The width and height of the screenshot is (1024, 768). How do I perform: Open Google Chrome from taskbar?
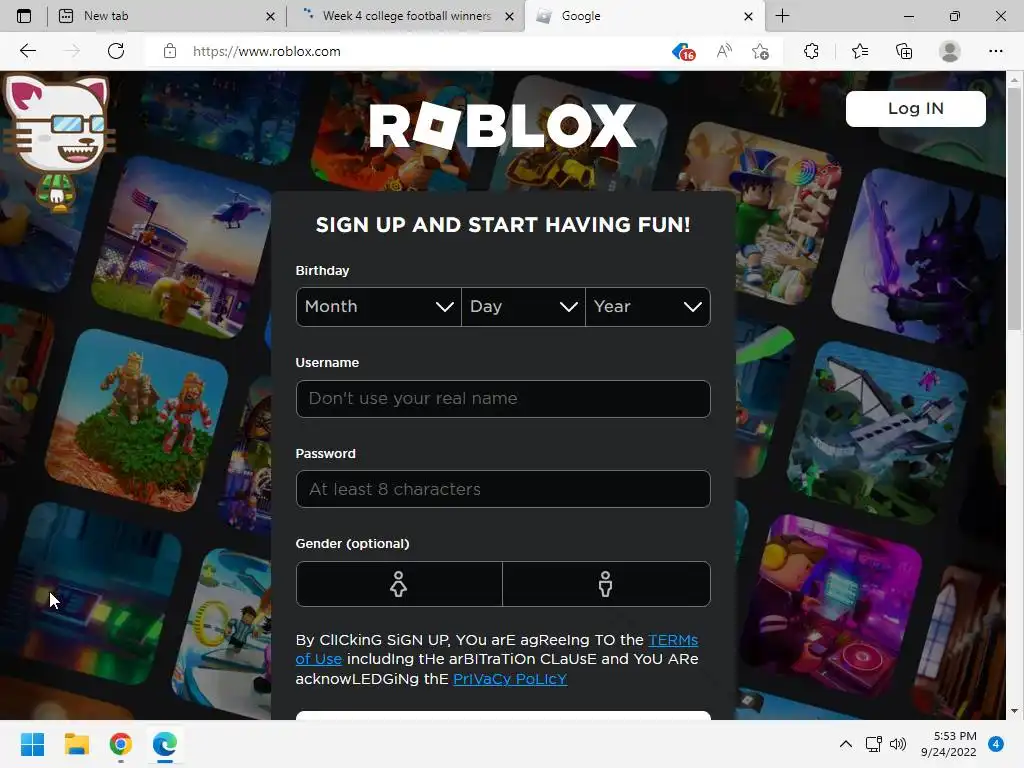pyautogui.click(x=121, y=744)
